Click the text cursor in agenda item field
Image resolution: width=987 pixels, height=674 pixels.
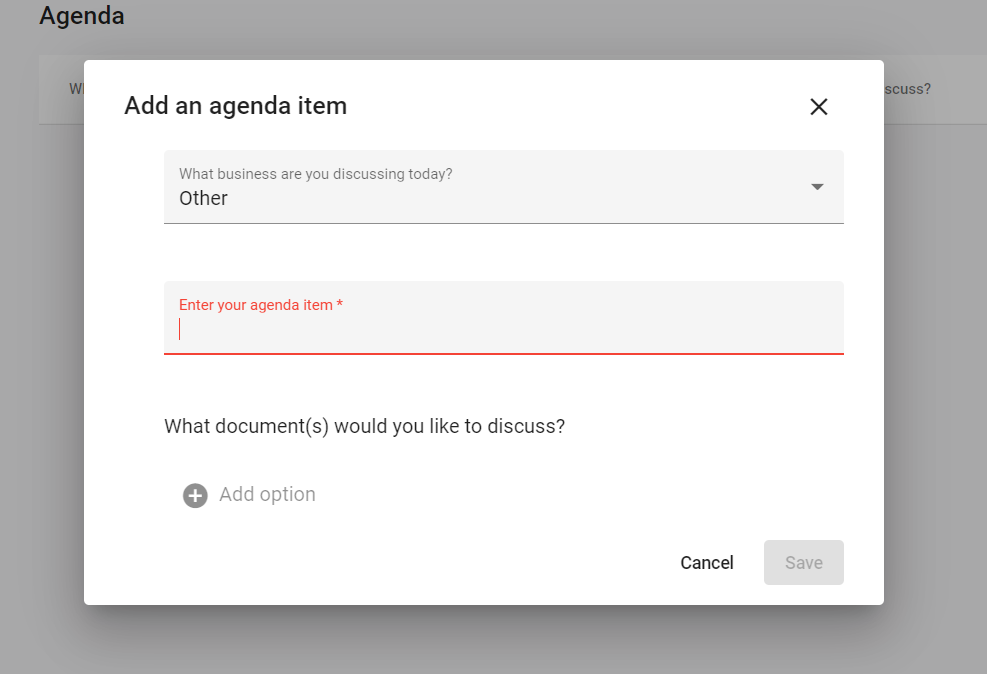point(180,329)
